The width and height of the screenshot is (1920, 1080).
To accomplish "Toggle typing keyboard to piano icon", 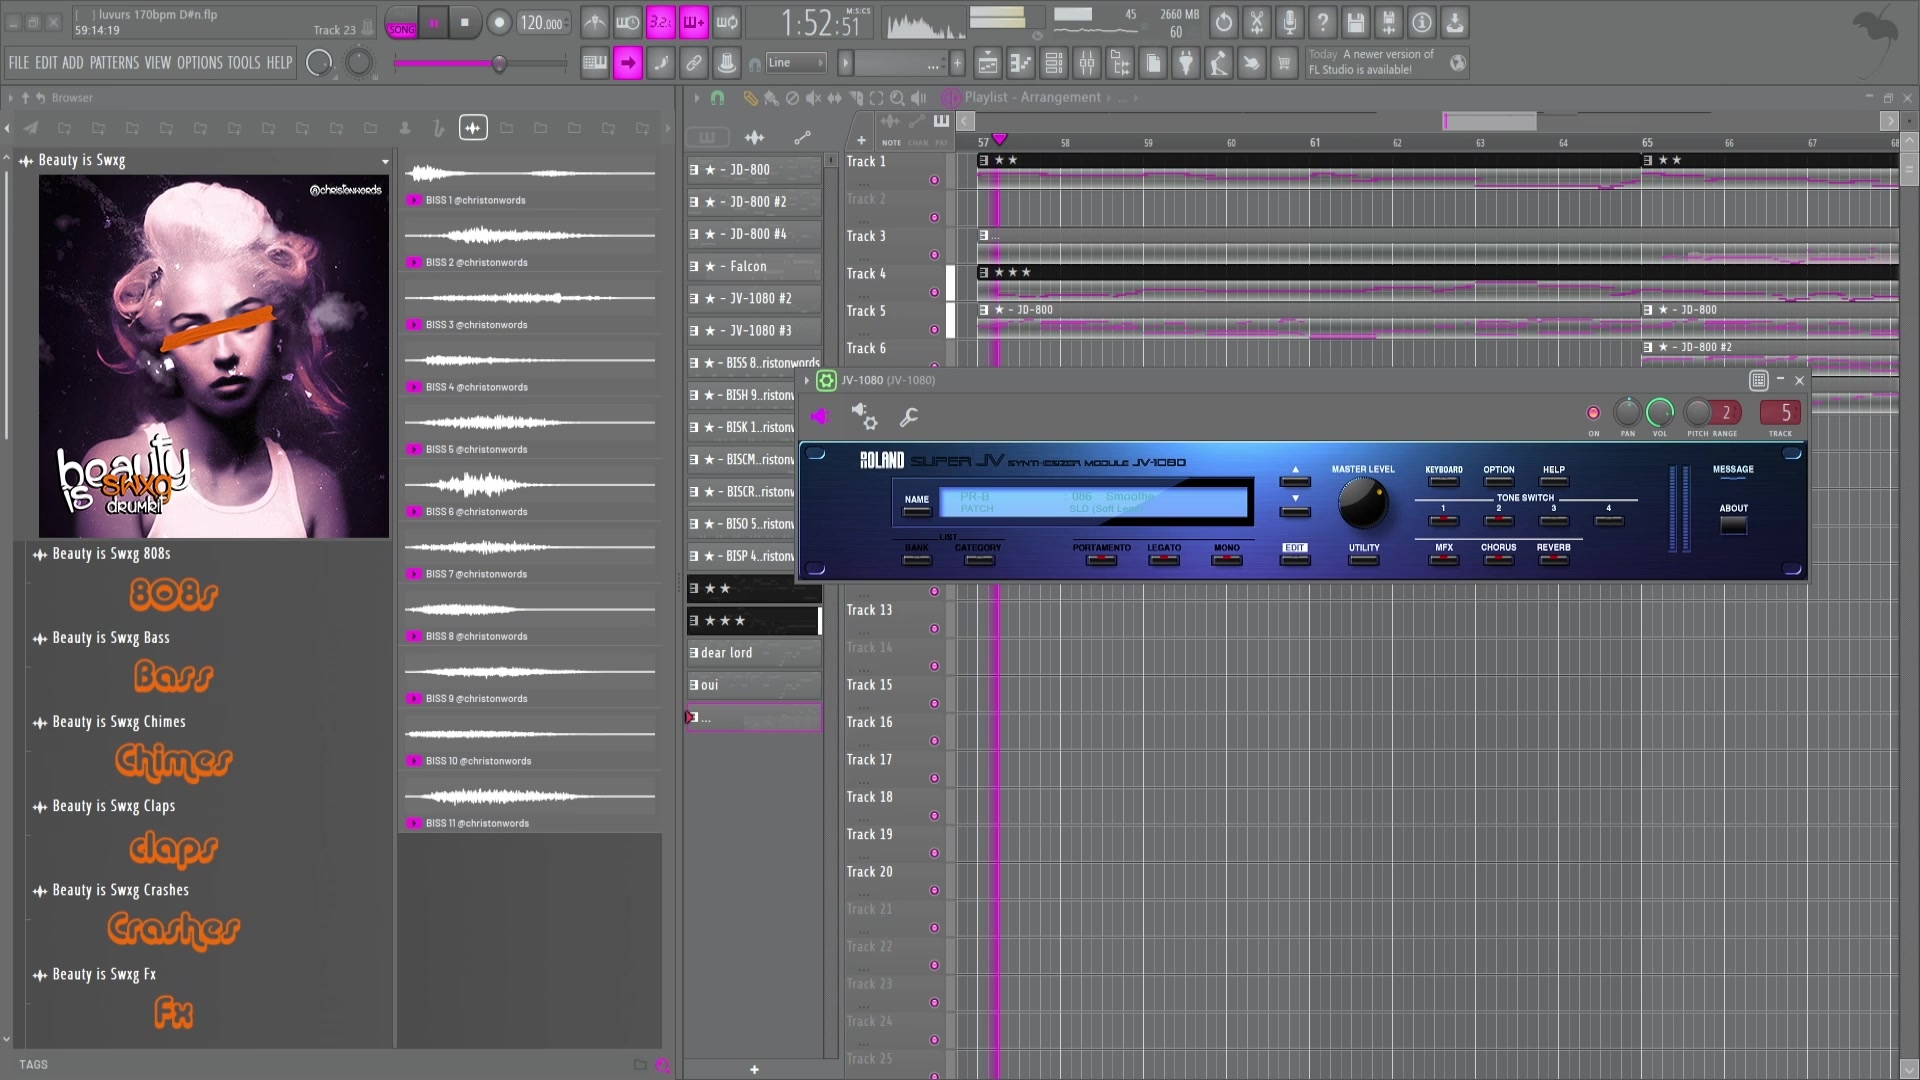I will (x=595, y=63).
